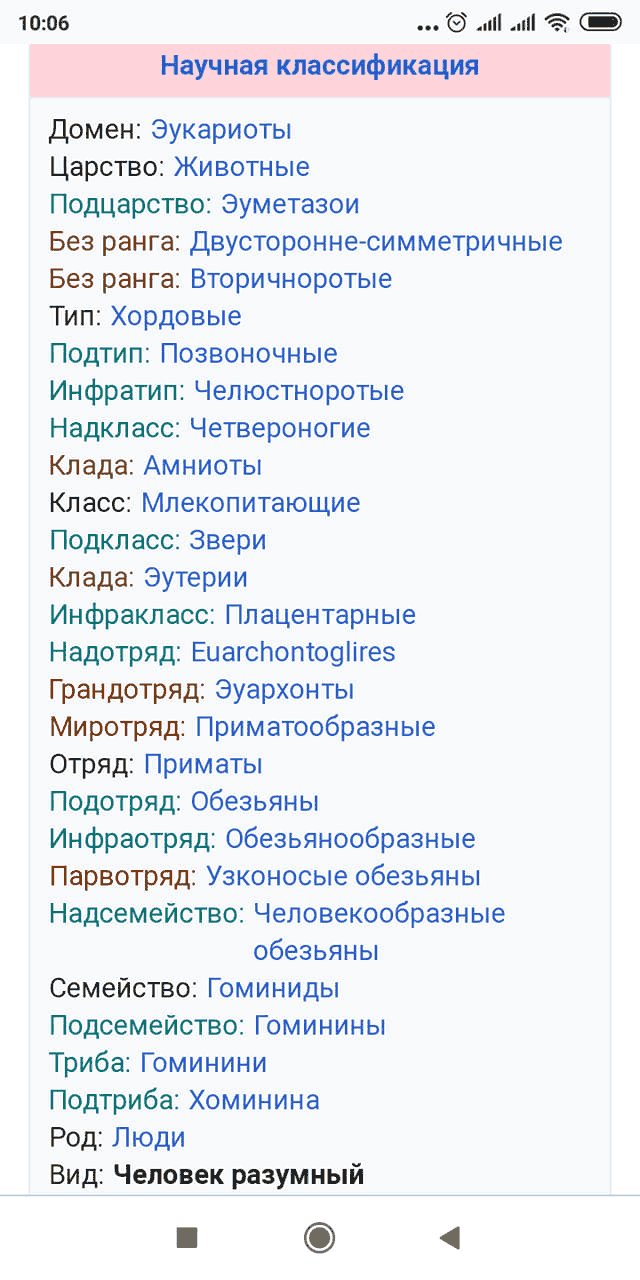640x1280 pixels.
Task: Select the Узконосые обезьяны link
Action: (x=343, y=876)
